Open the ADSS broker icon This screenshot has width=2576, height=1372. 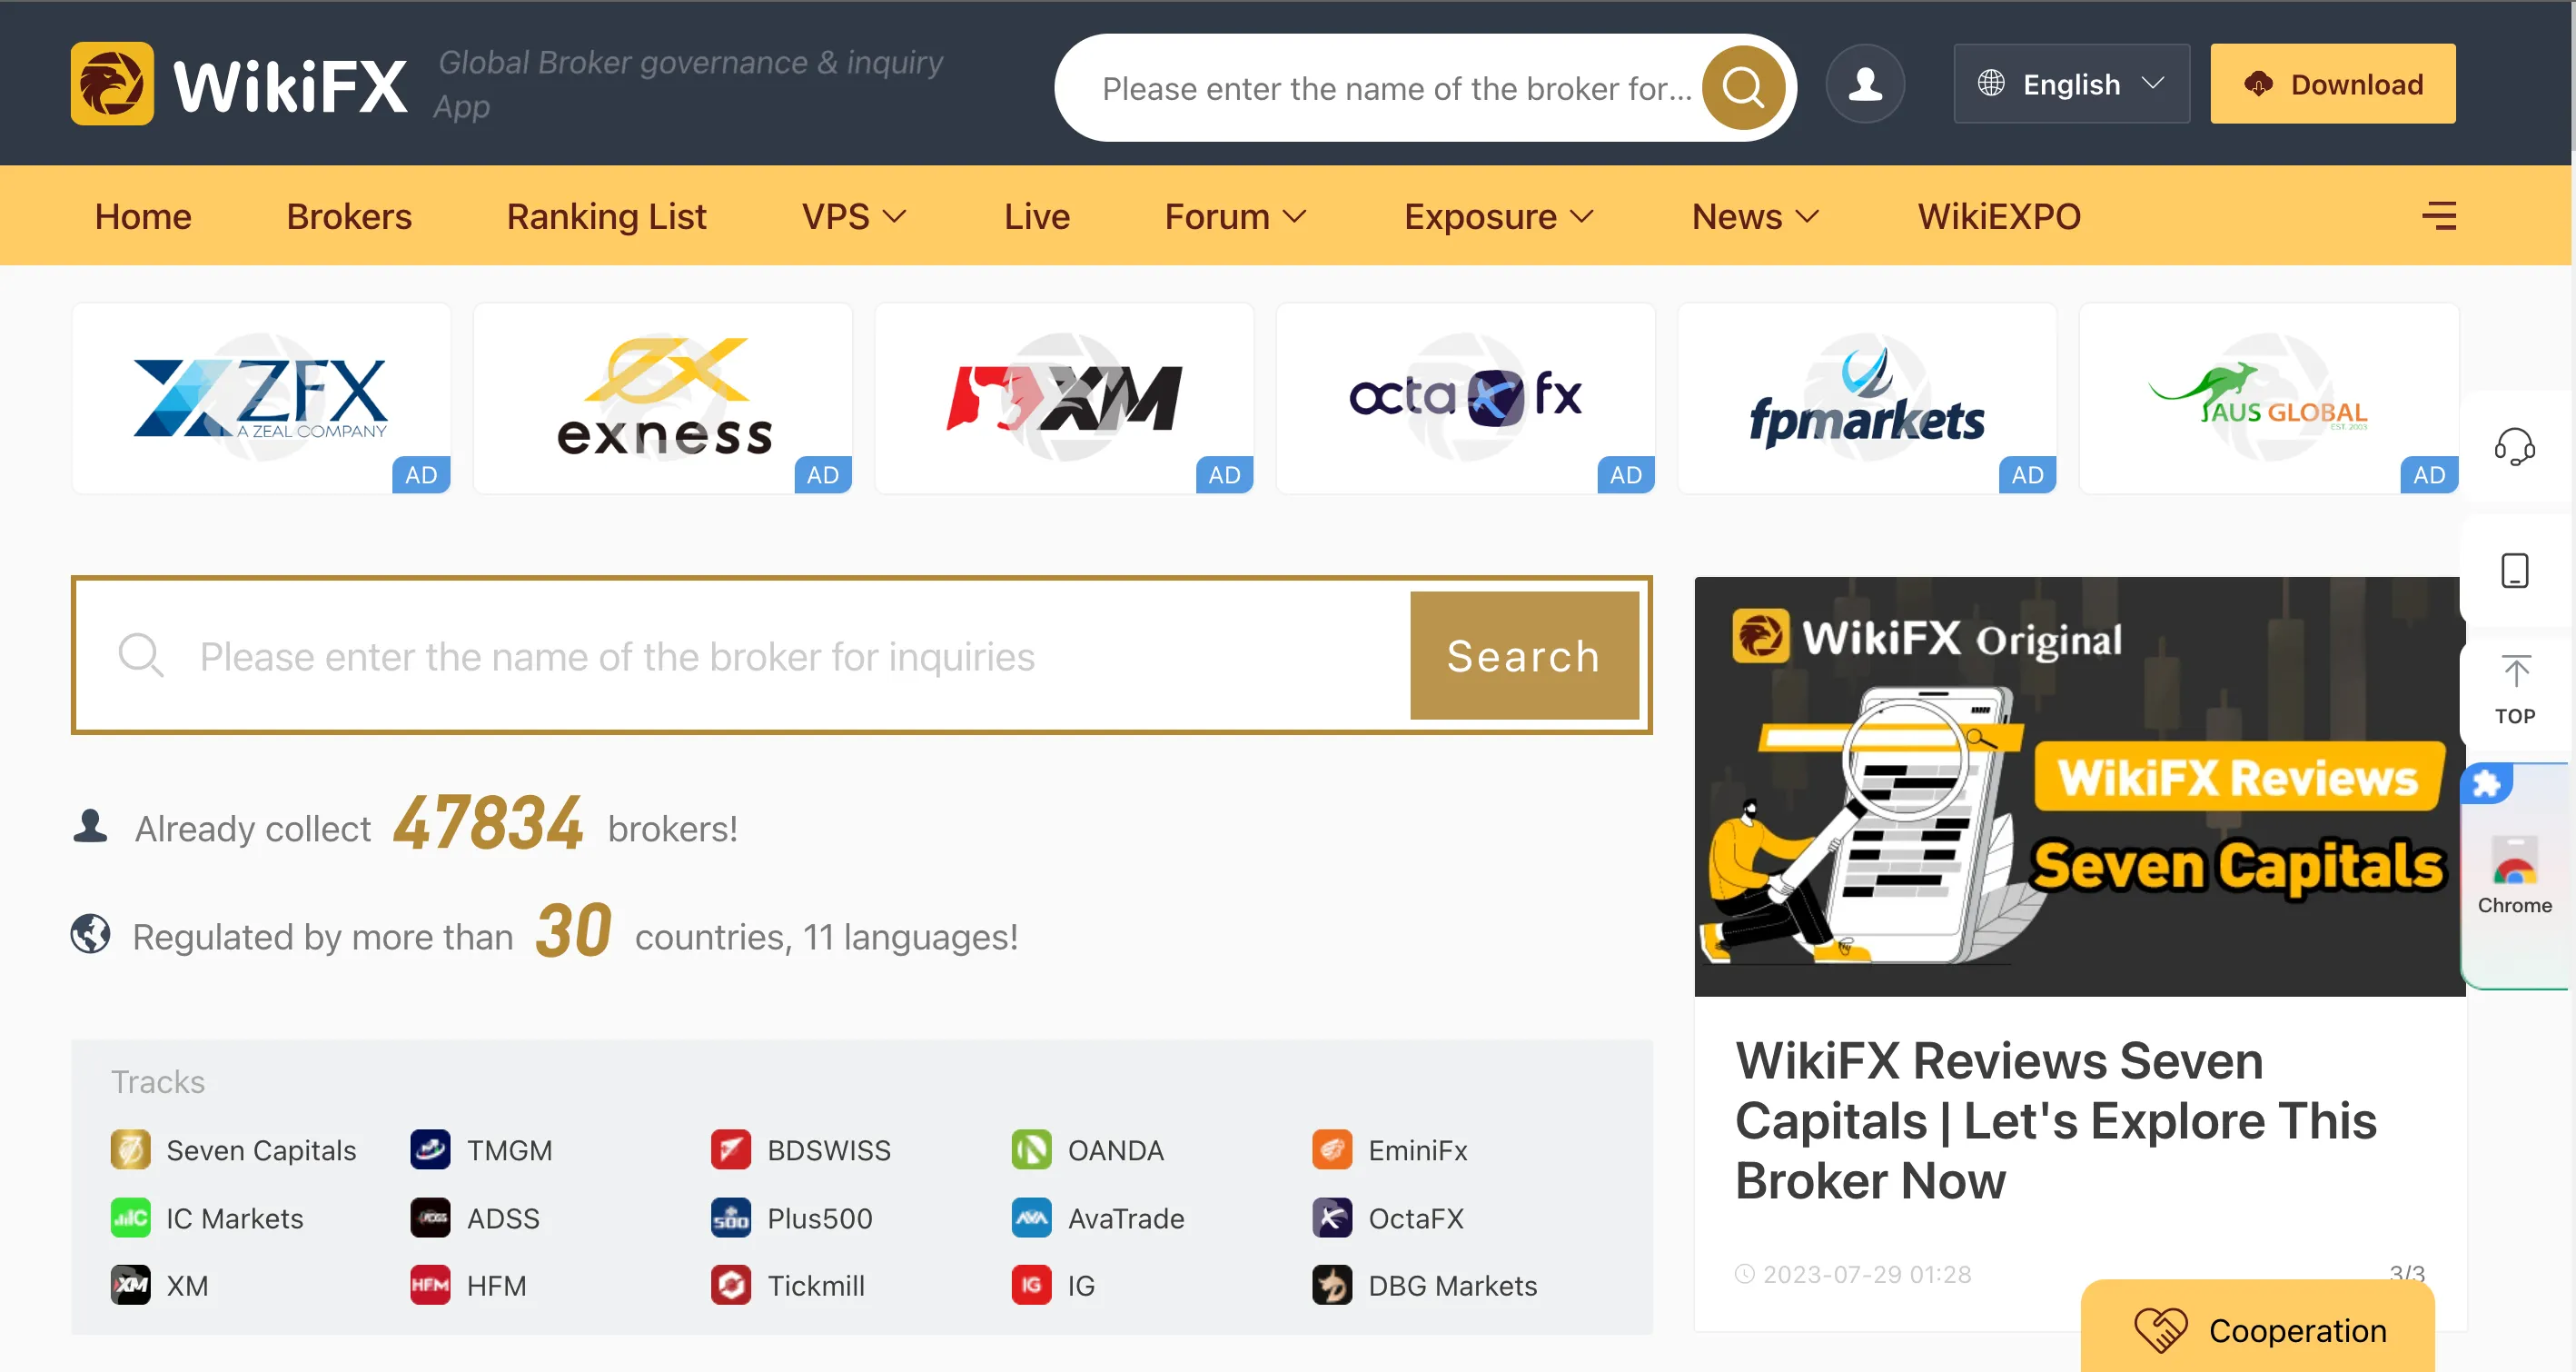click(431, 1218)
